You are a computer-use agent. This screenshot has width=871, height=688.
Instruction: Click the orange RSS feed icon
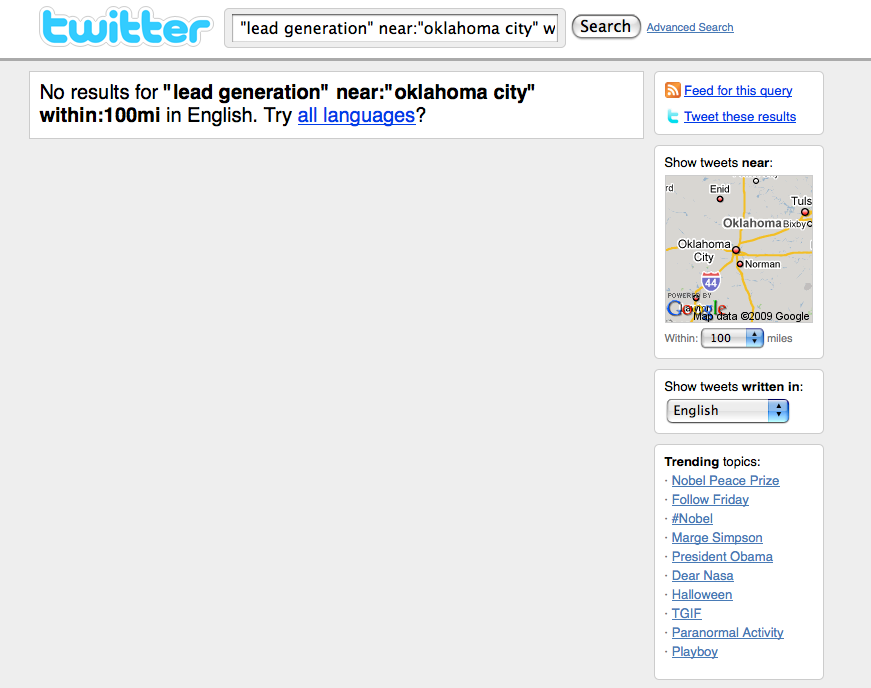point(673,91)
